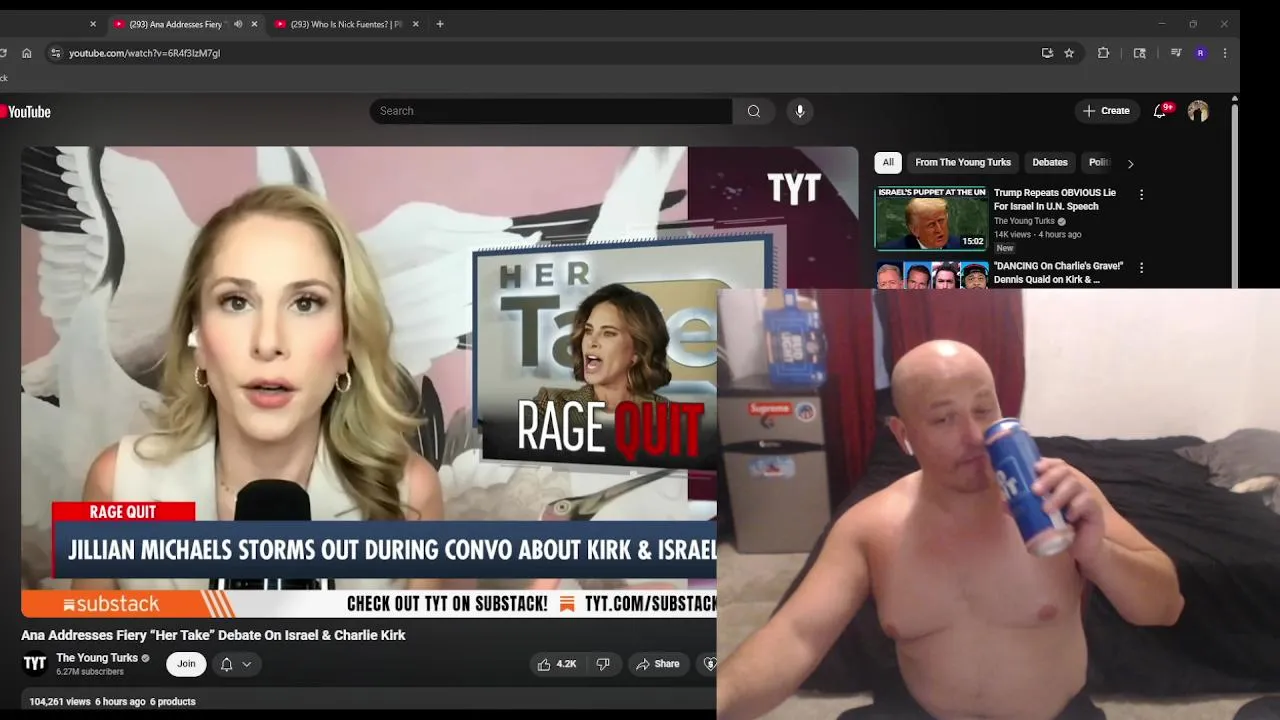Screen dimensions: 1280x720
Task: Activate voice search microphone
Action: pos(800,111)
